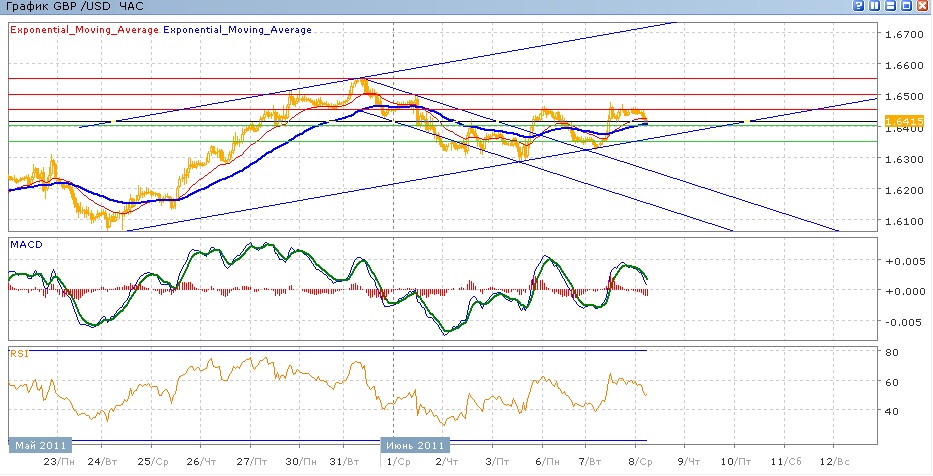Select the 24/Вт date label
Image resolution: width=933 pixels, height=476 pixels.
102,462
